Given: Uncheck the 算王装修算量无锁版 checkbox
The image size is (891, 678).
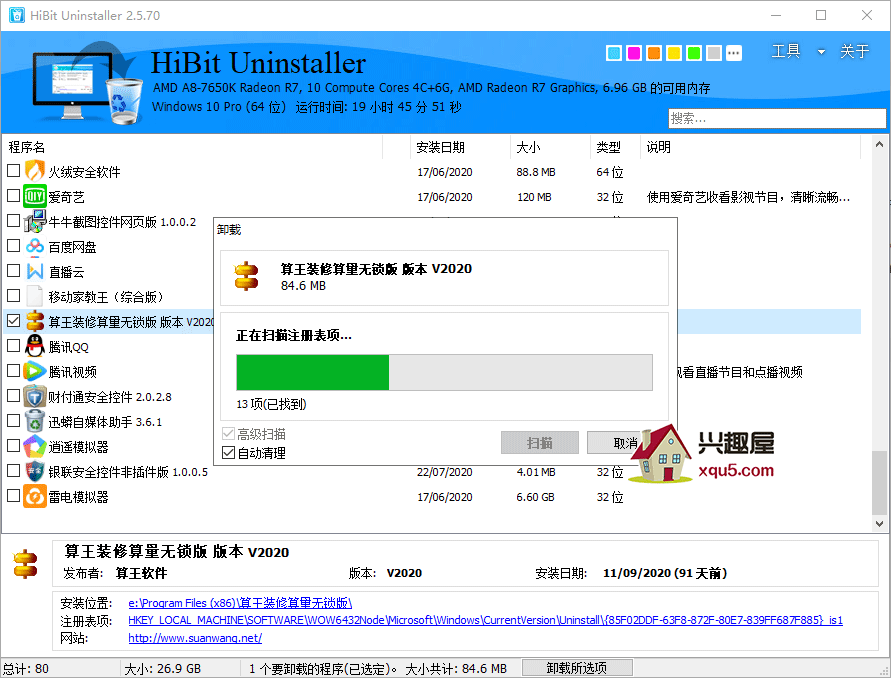Looking at the screenshot, I should coord(14,321).
